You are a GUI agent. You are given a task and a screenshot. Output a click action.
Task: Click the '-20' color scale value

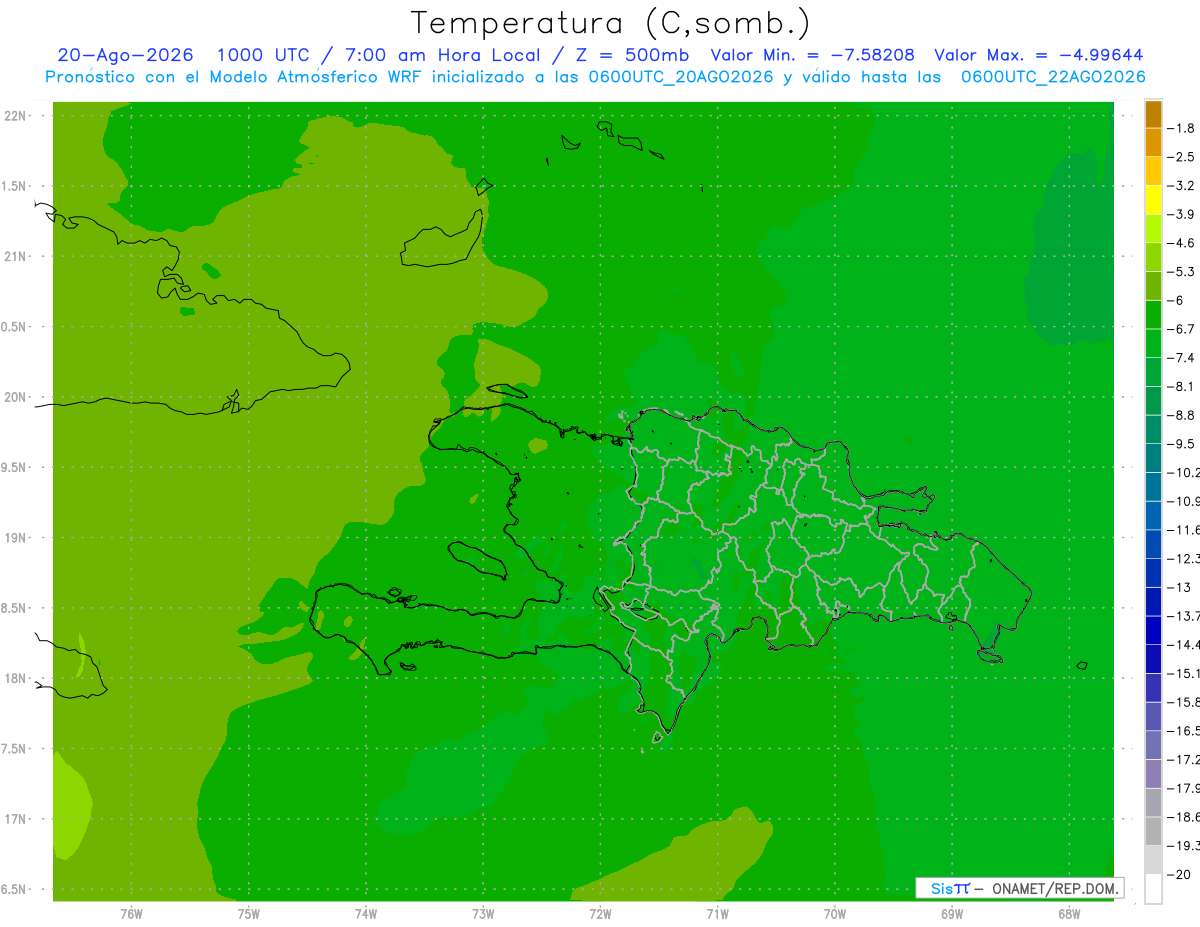pyautogui.click(x=1180, y=874)
